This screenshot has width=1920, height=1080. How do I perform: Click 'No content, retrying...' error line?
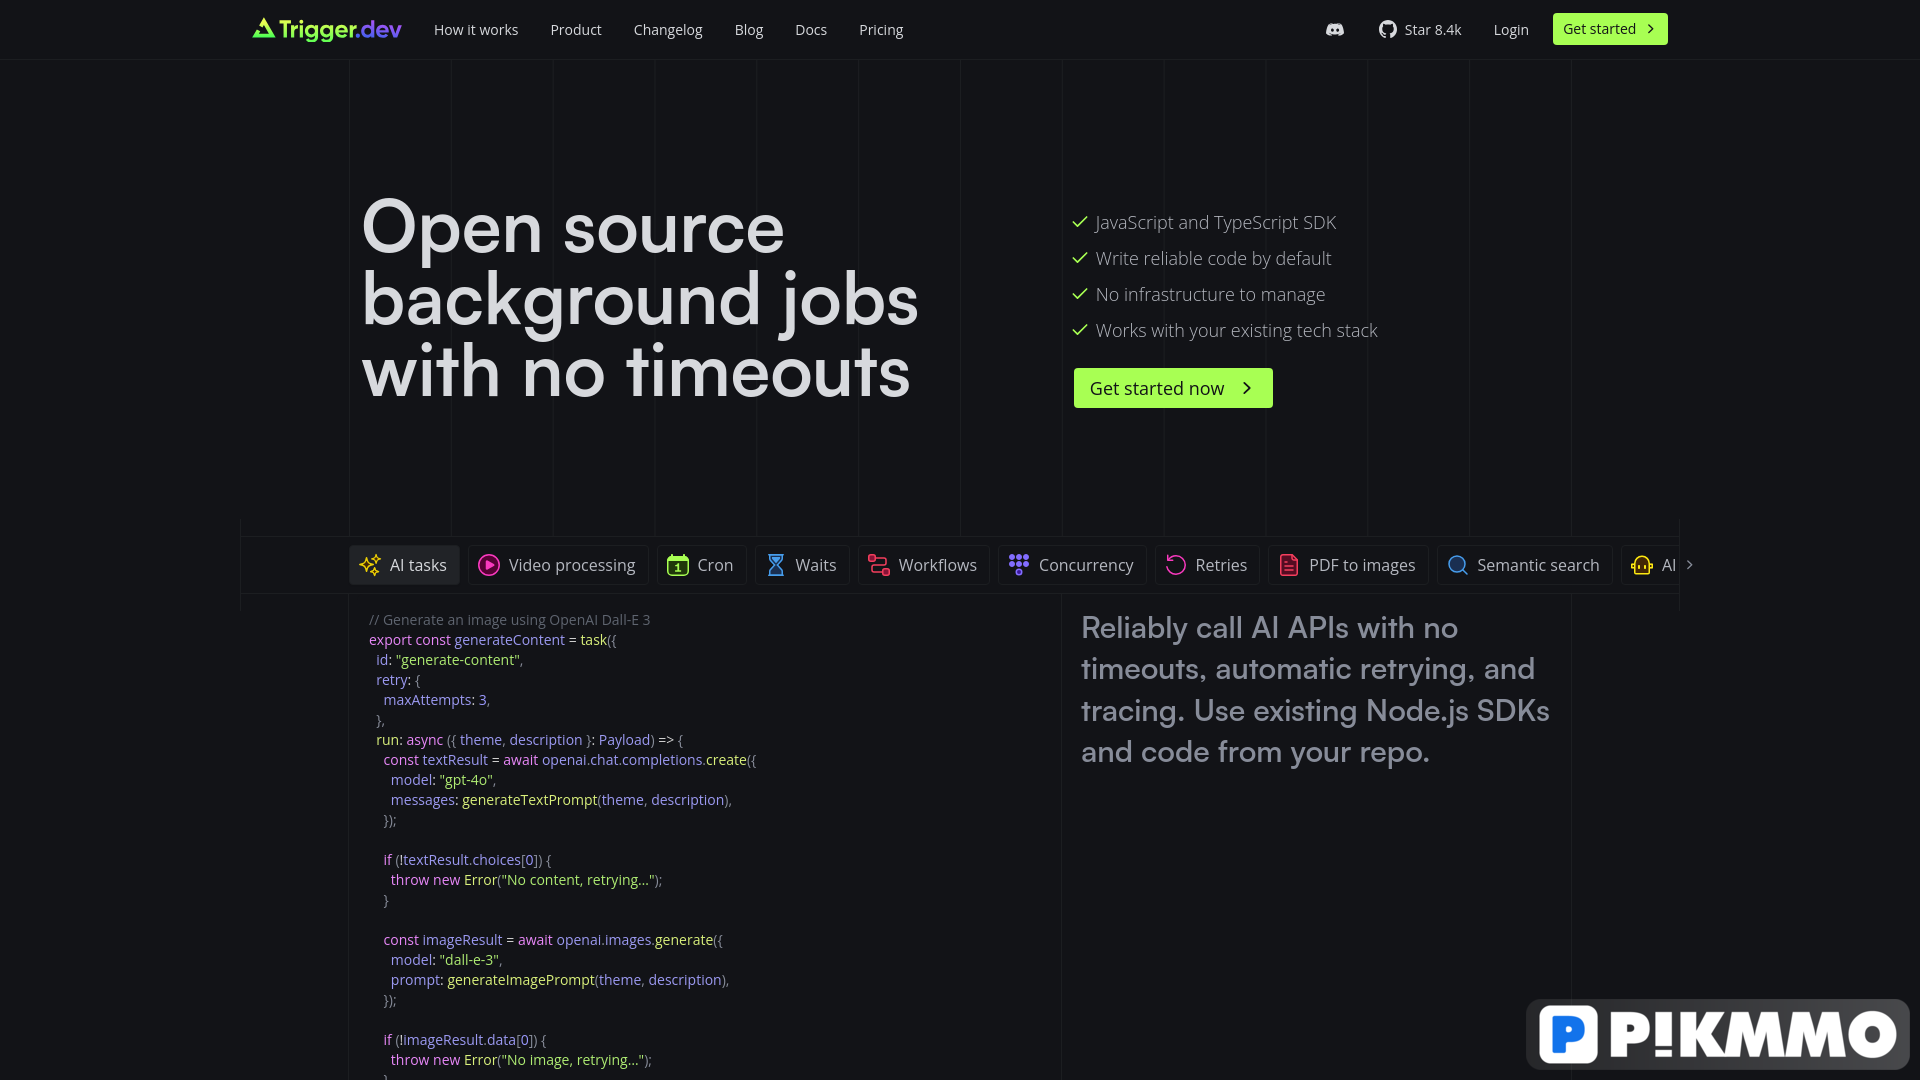526,880
